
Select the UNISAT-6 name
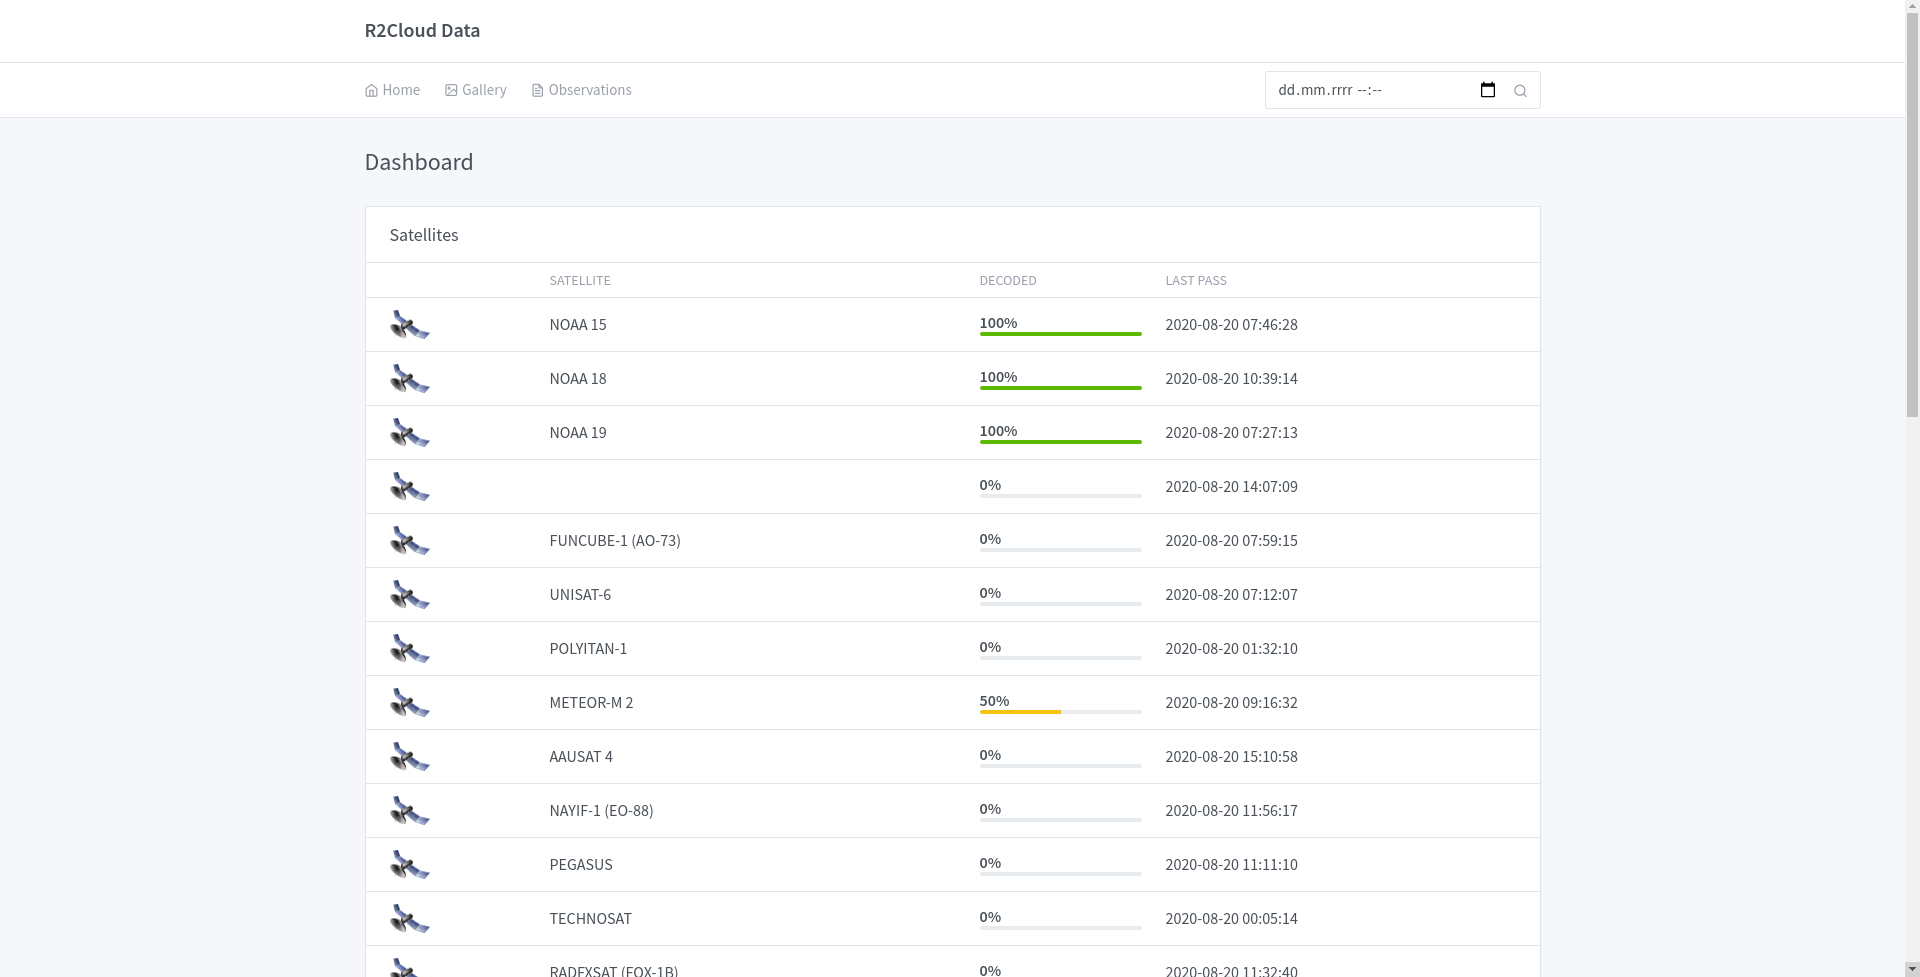click(x=580, y=595)
